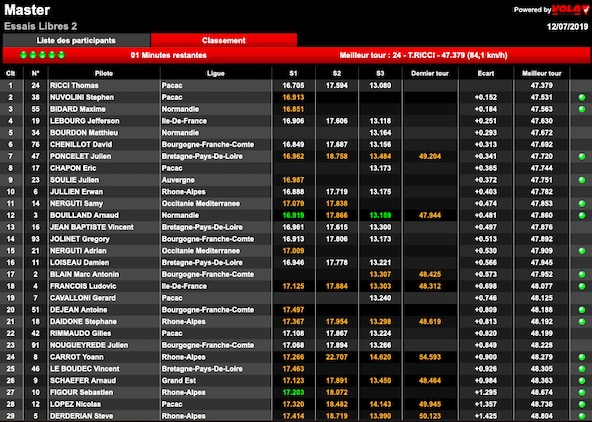Click the green indicator on SOULIE Julien's row

tap(582, 180)
